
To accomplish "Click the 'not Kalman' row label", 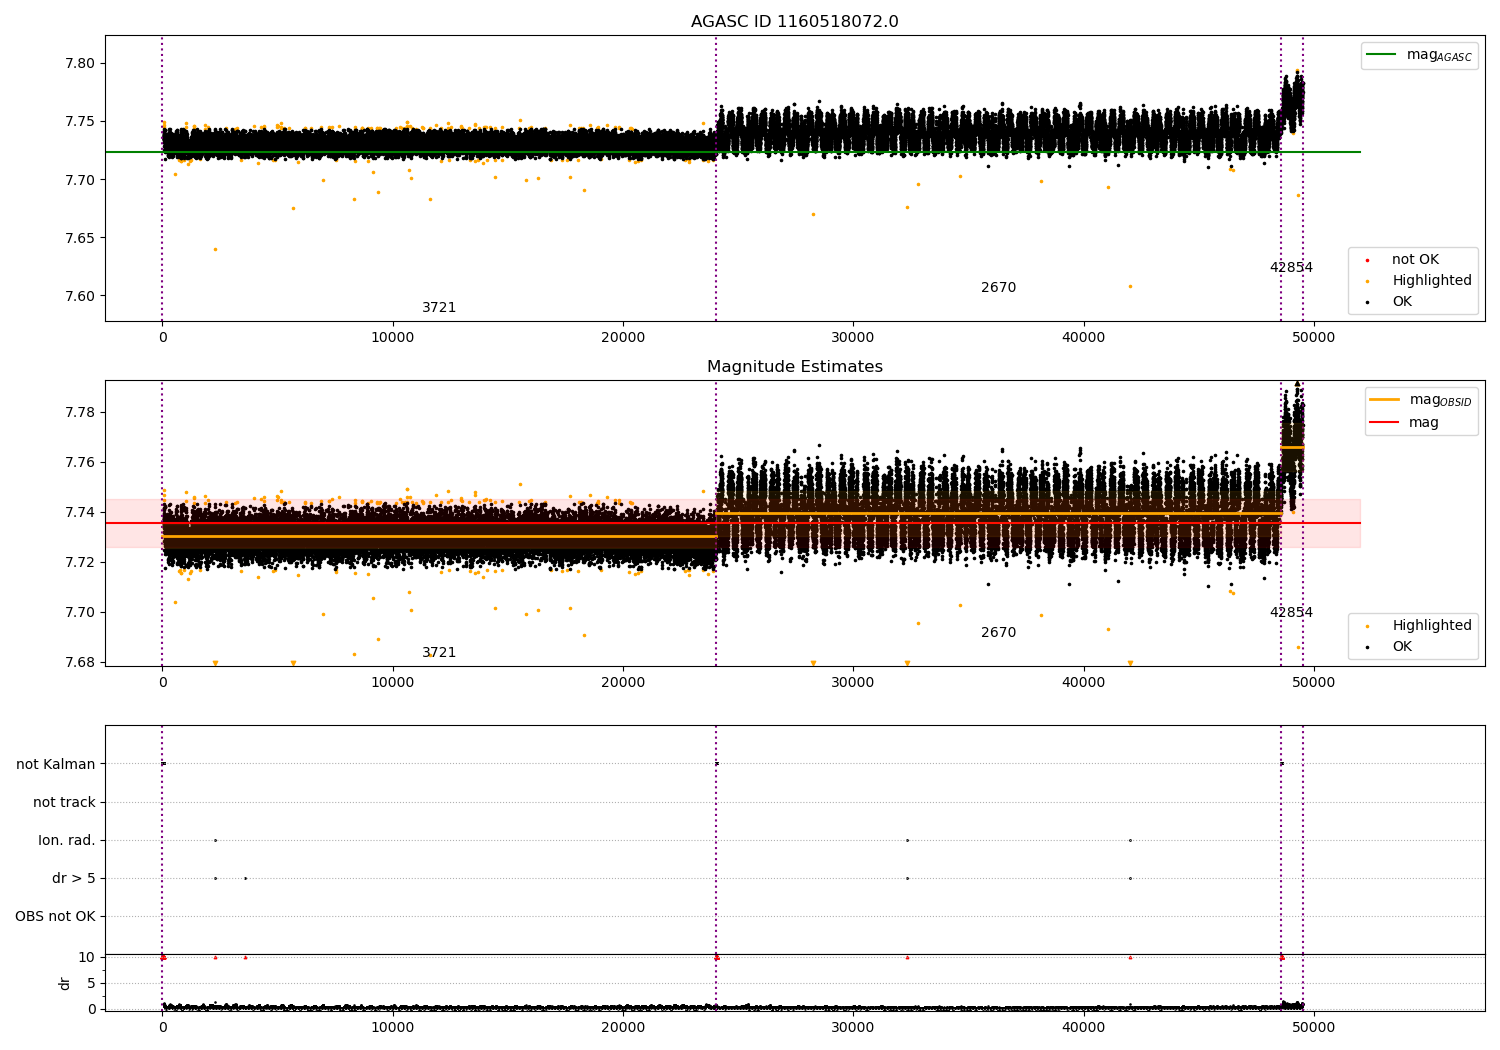I will [x=56, y=764].
